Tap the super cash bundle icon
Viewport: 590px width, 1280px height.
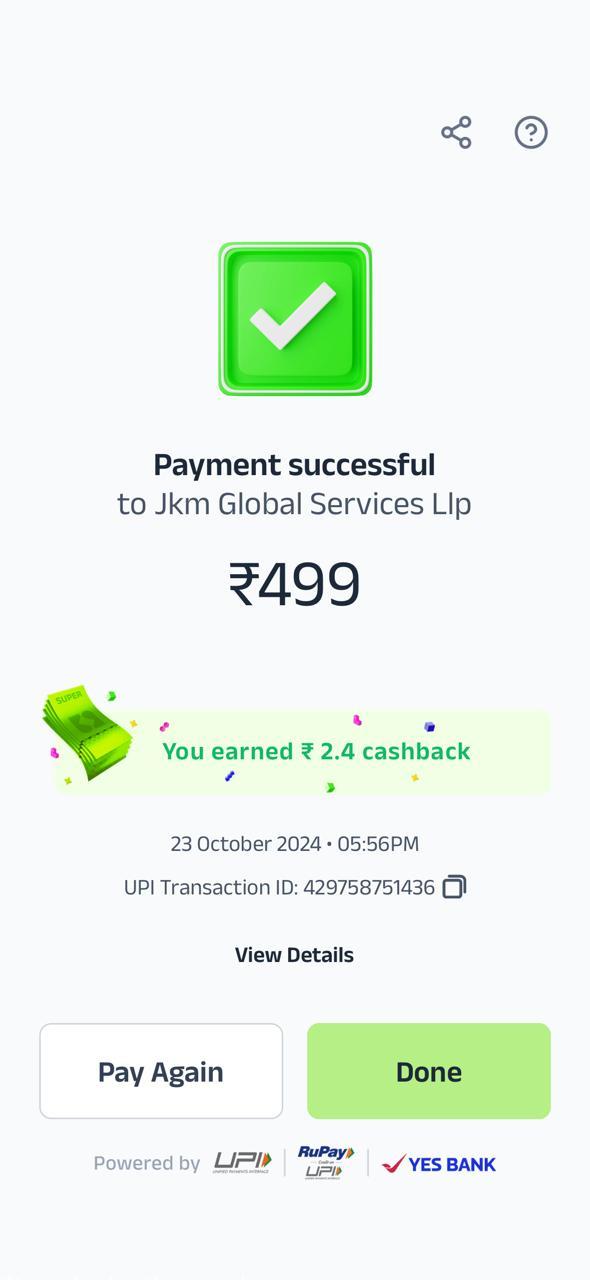tap(87, 734)
